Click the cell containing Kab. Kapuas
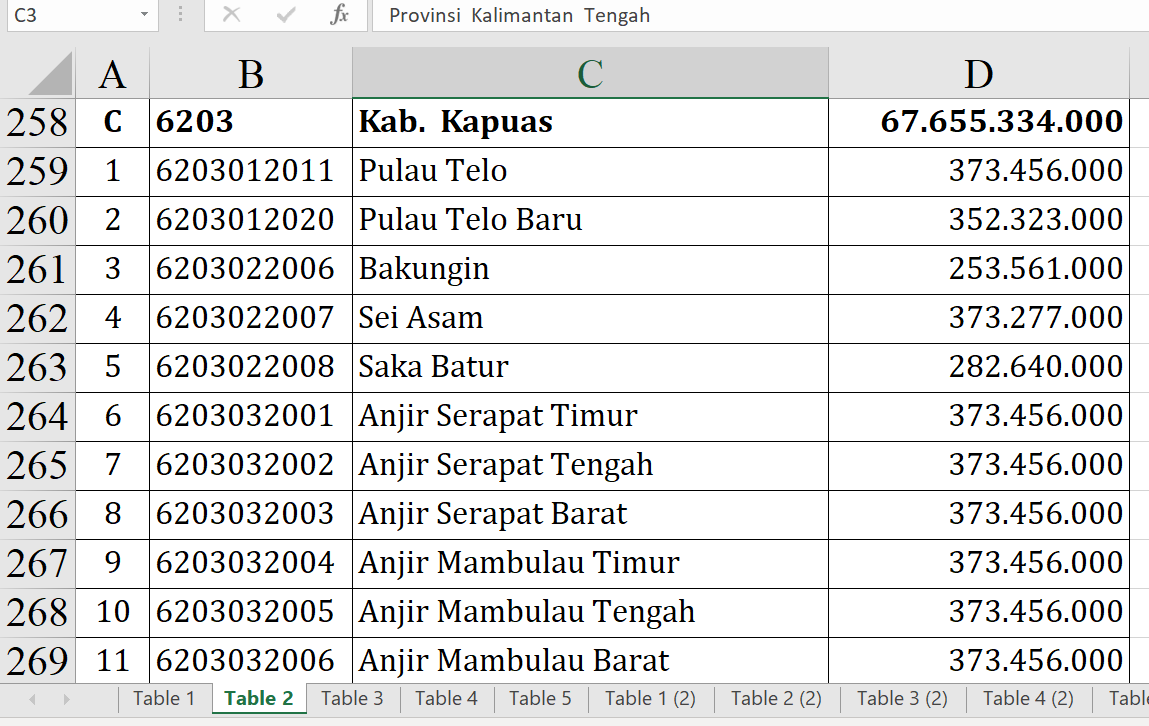The image size is (1149, 726). (x=589, y=122)
